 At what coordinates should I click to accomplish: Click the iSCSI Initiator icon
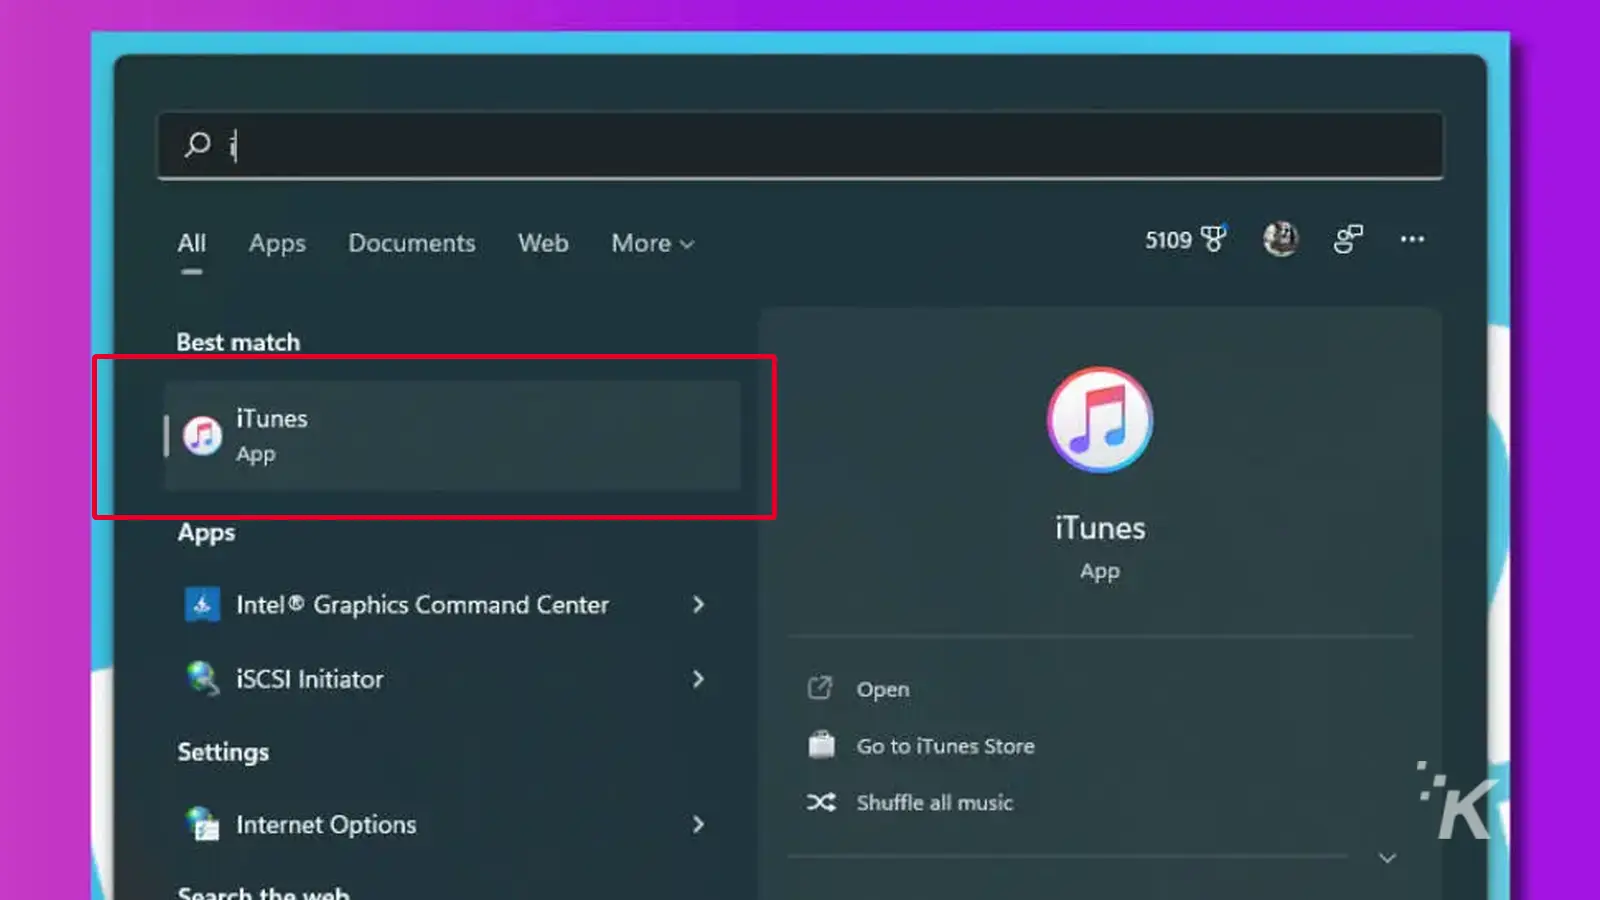tap(203, 678)
